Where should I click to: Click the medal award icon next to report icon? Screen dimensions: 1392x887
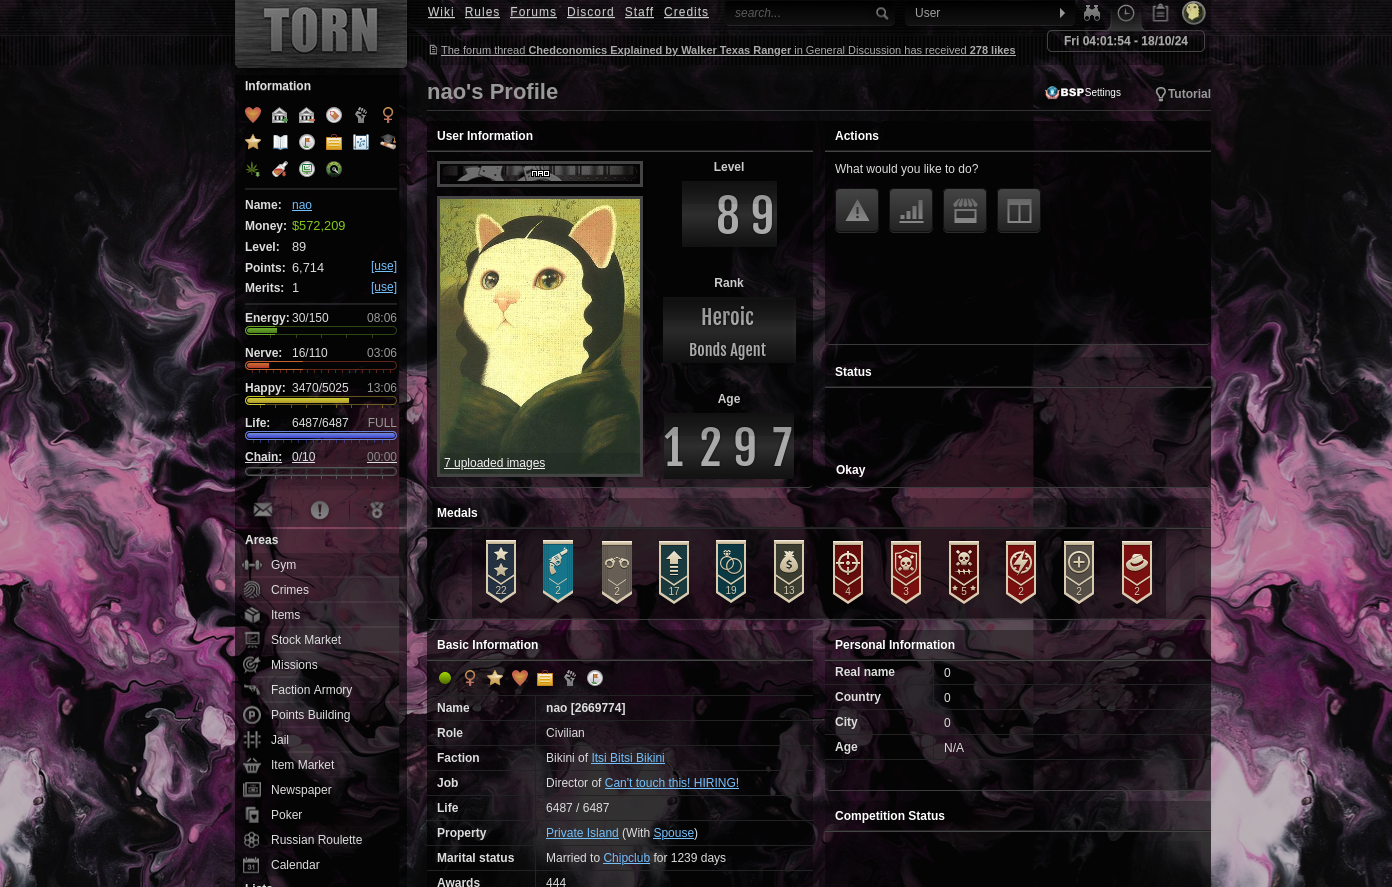tap(377, 510)
